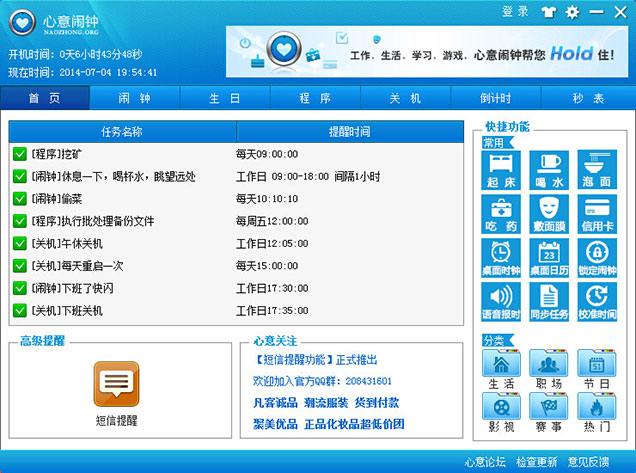Open the 影视 film category folder
Image resolution: width=636 pixels, height=473 pixels.
(x=501, y=410)
